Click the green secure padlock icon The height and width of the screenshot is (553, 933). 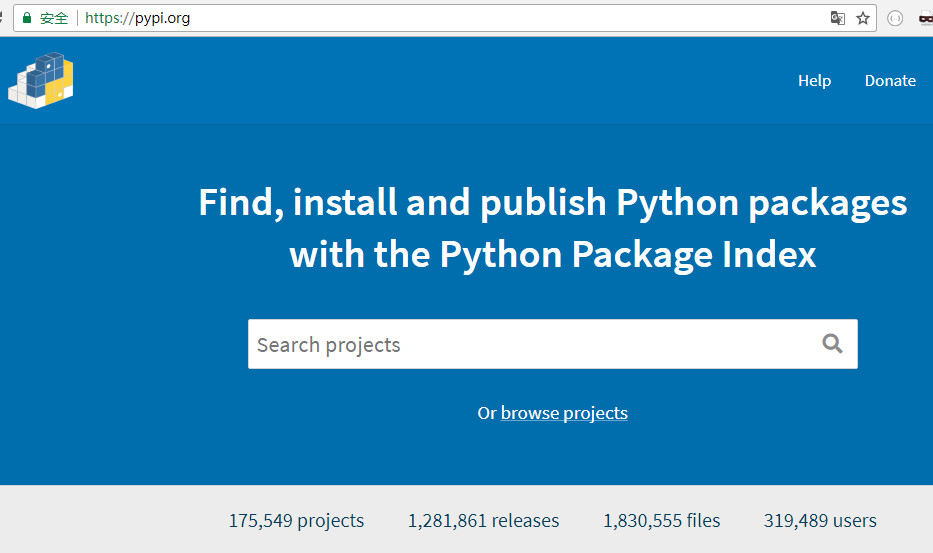click(x=27, y=18)
